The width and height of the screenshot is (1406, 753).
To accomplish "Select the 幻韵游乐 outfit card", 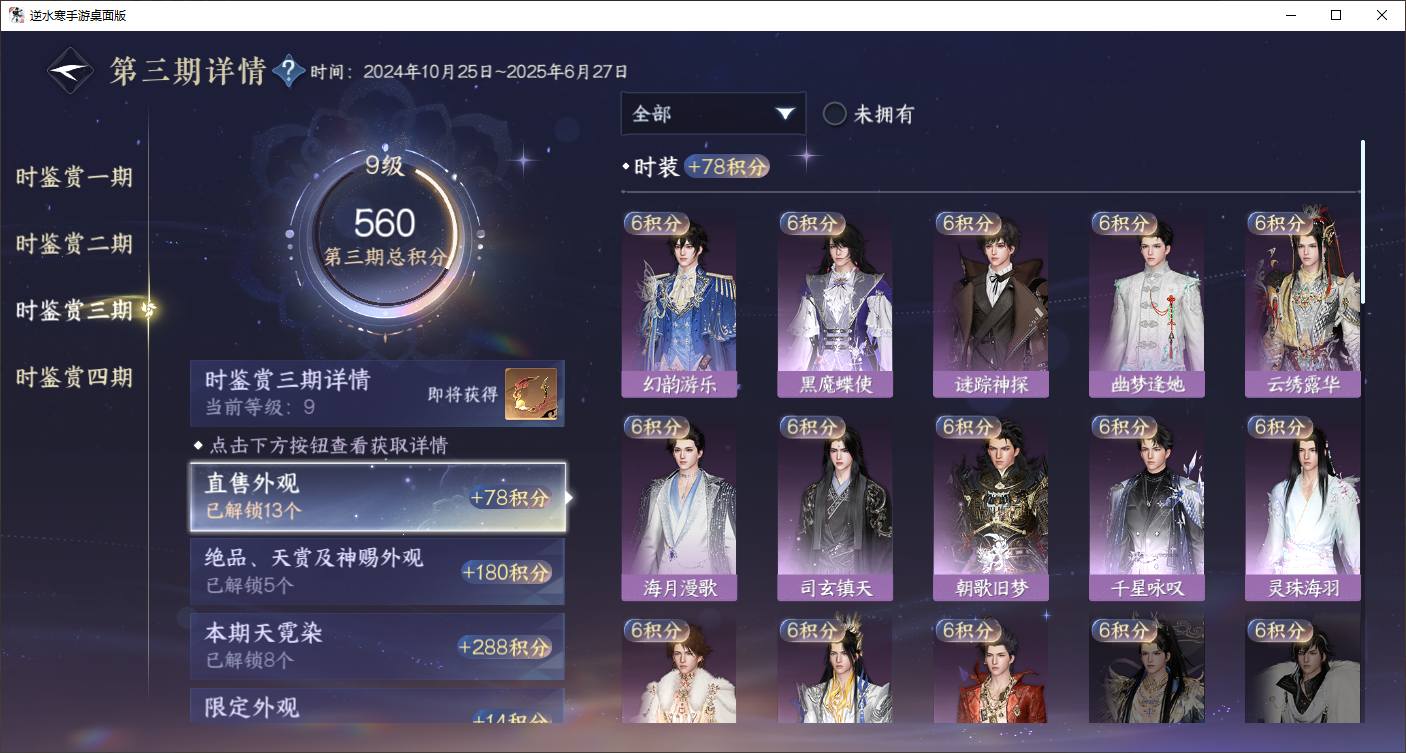I will (x=679, y=305).
